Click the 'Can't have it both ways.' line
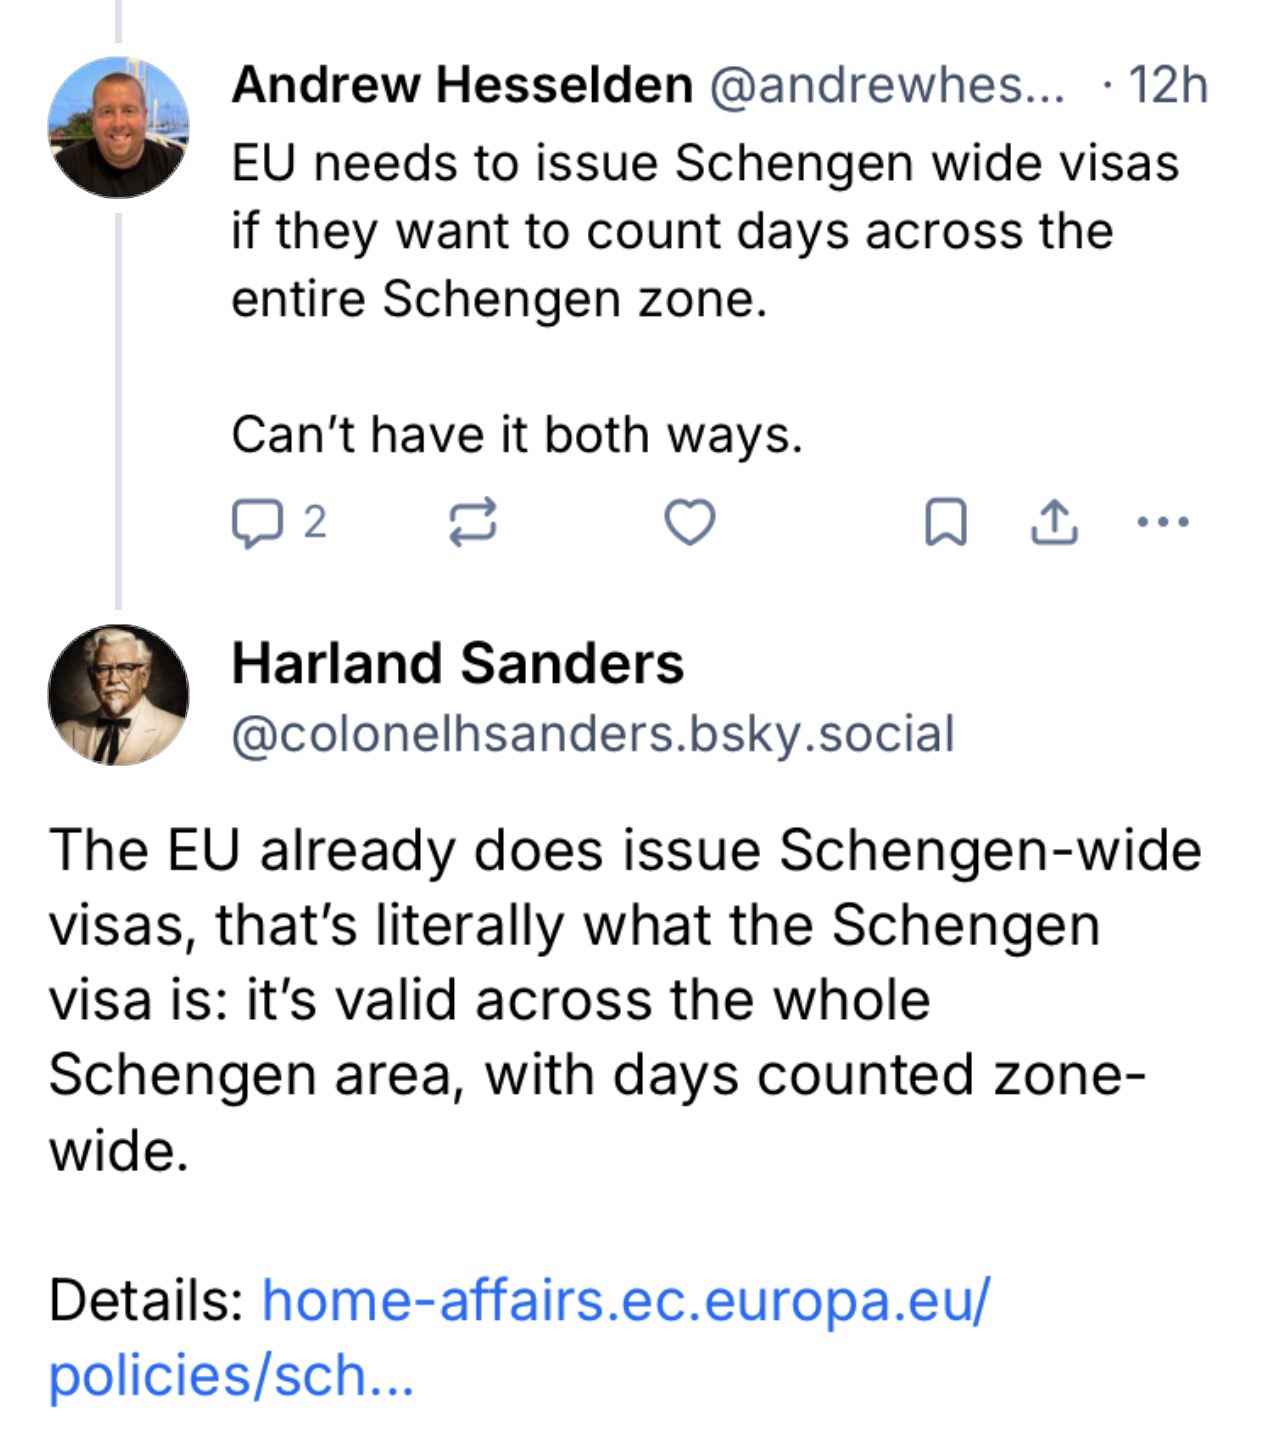This screenshot has height=1439, width=1264. [x=517, y=434]
